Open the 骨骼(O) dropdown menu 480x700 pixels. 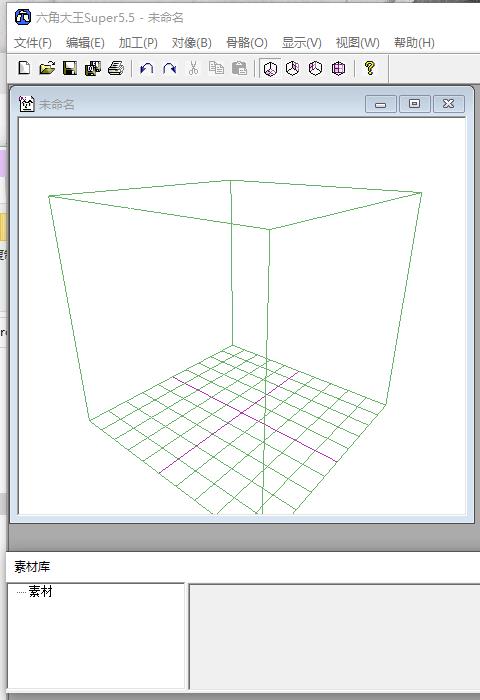(246, 43)
